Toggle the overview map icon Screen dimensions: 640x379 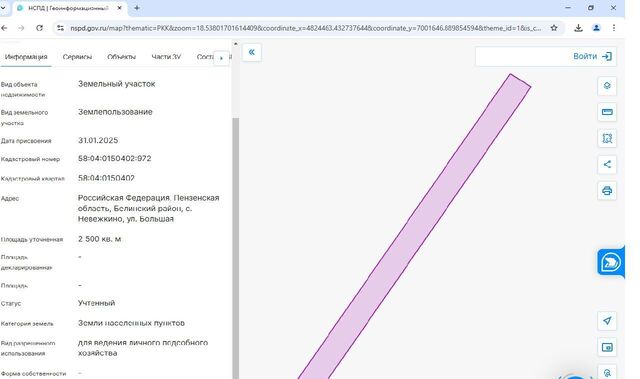click(x=607, y=347)
